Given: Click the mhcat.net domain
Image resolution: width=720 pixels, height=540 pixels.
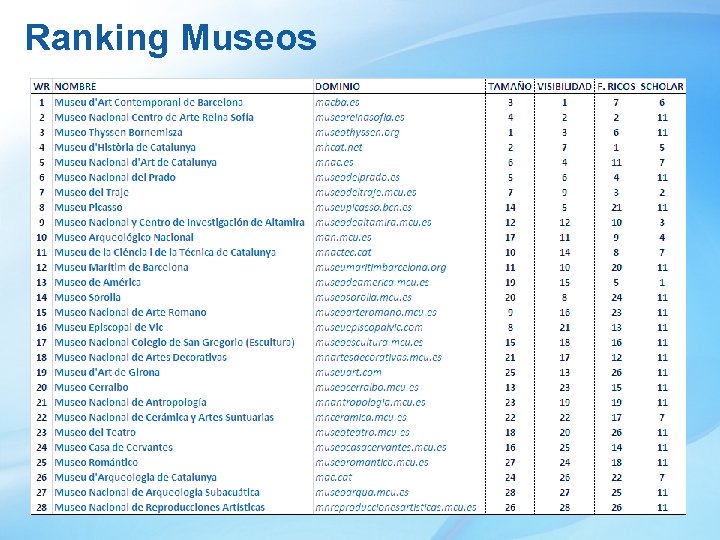Looking at the screenshot, I should tap(338, 147).
